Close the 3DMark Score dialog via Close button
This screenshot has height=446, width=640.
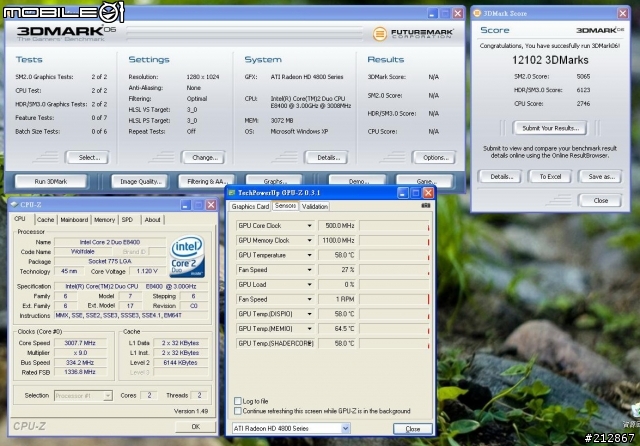tap(600, 201)
